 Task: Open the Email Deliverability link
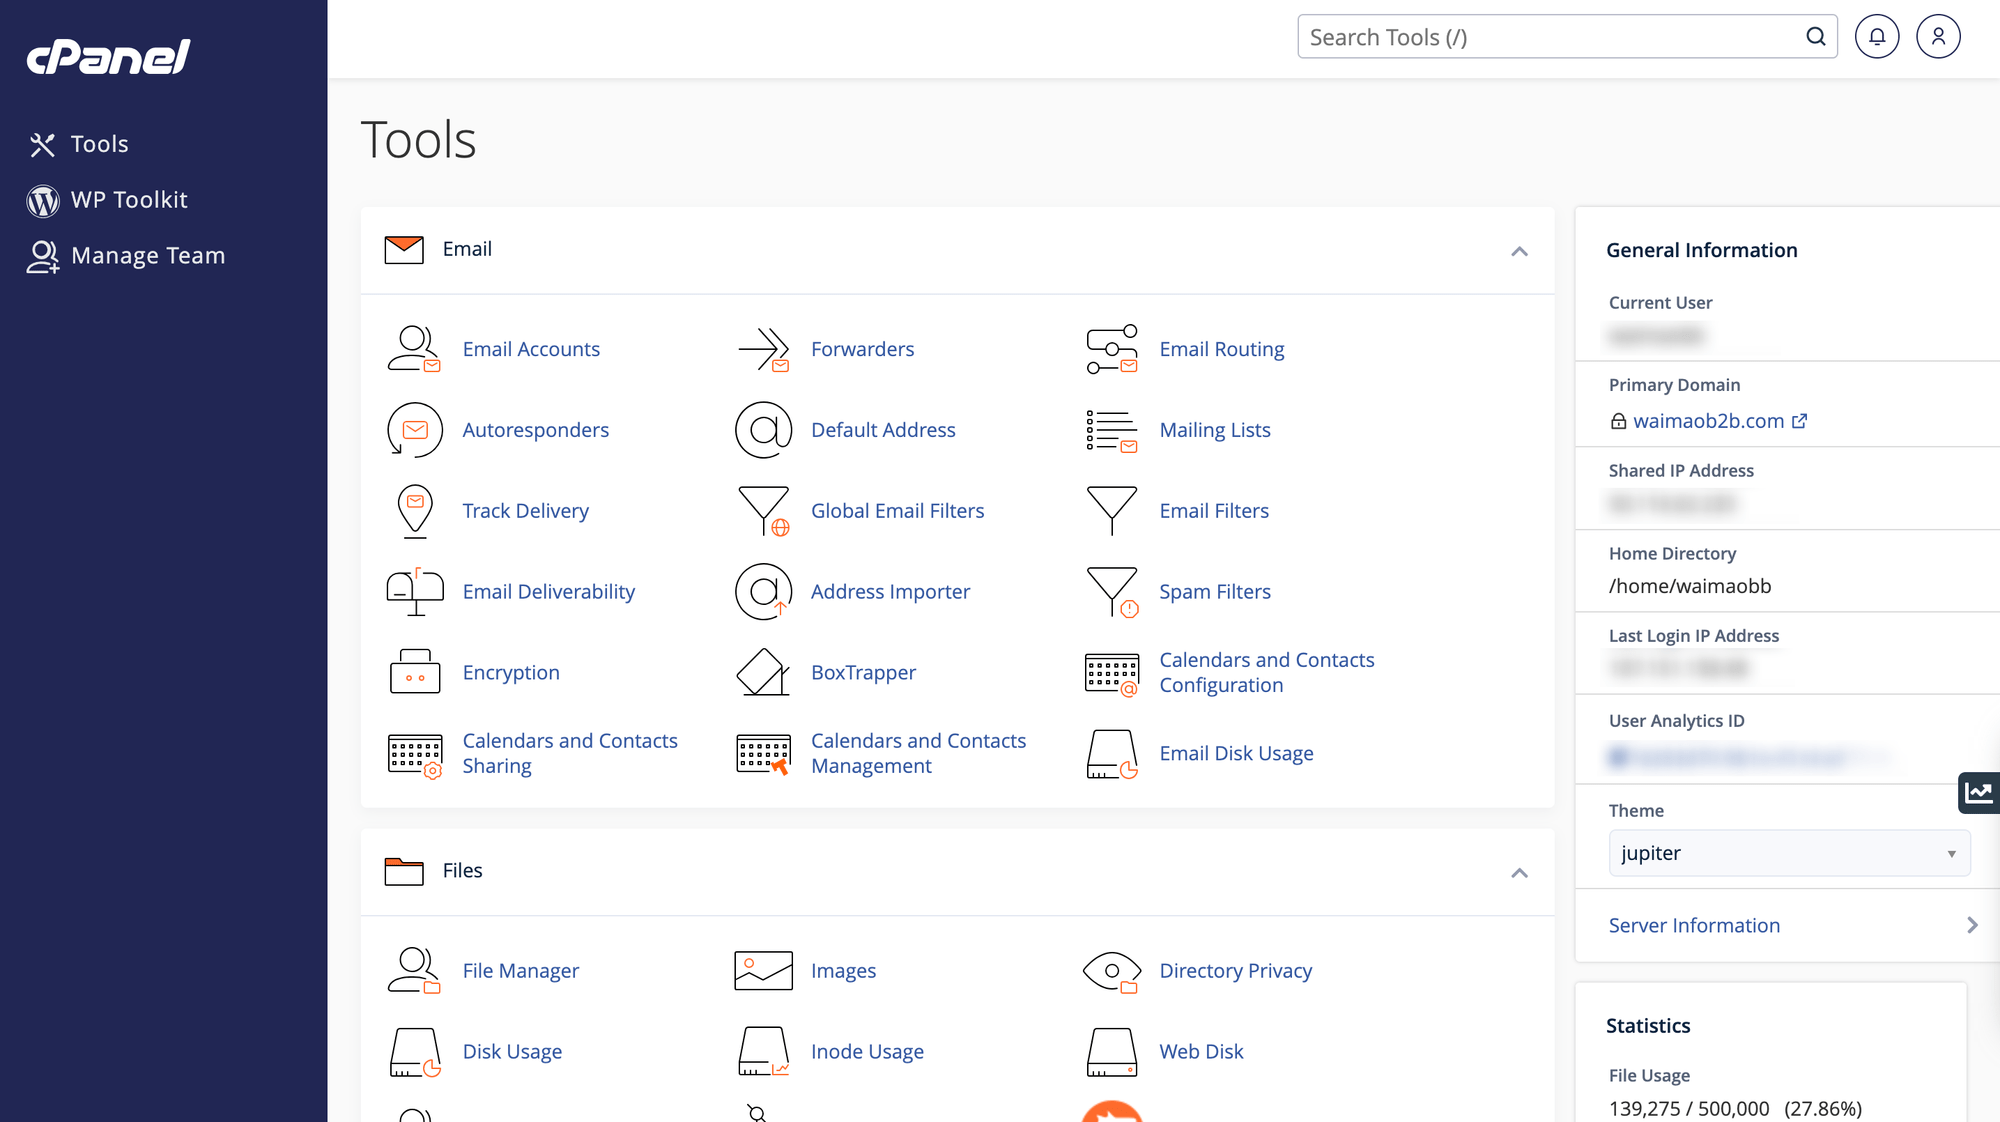[x=548, y=592]
